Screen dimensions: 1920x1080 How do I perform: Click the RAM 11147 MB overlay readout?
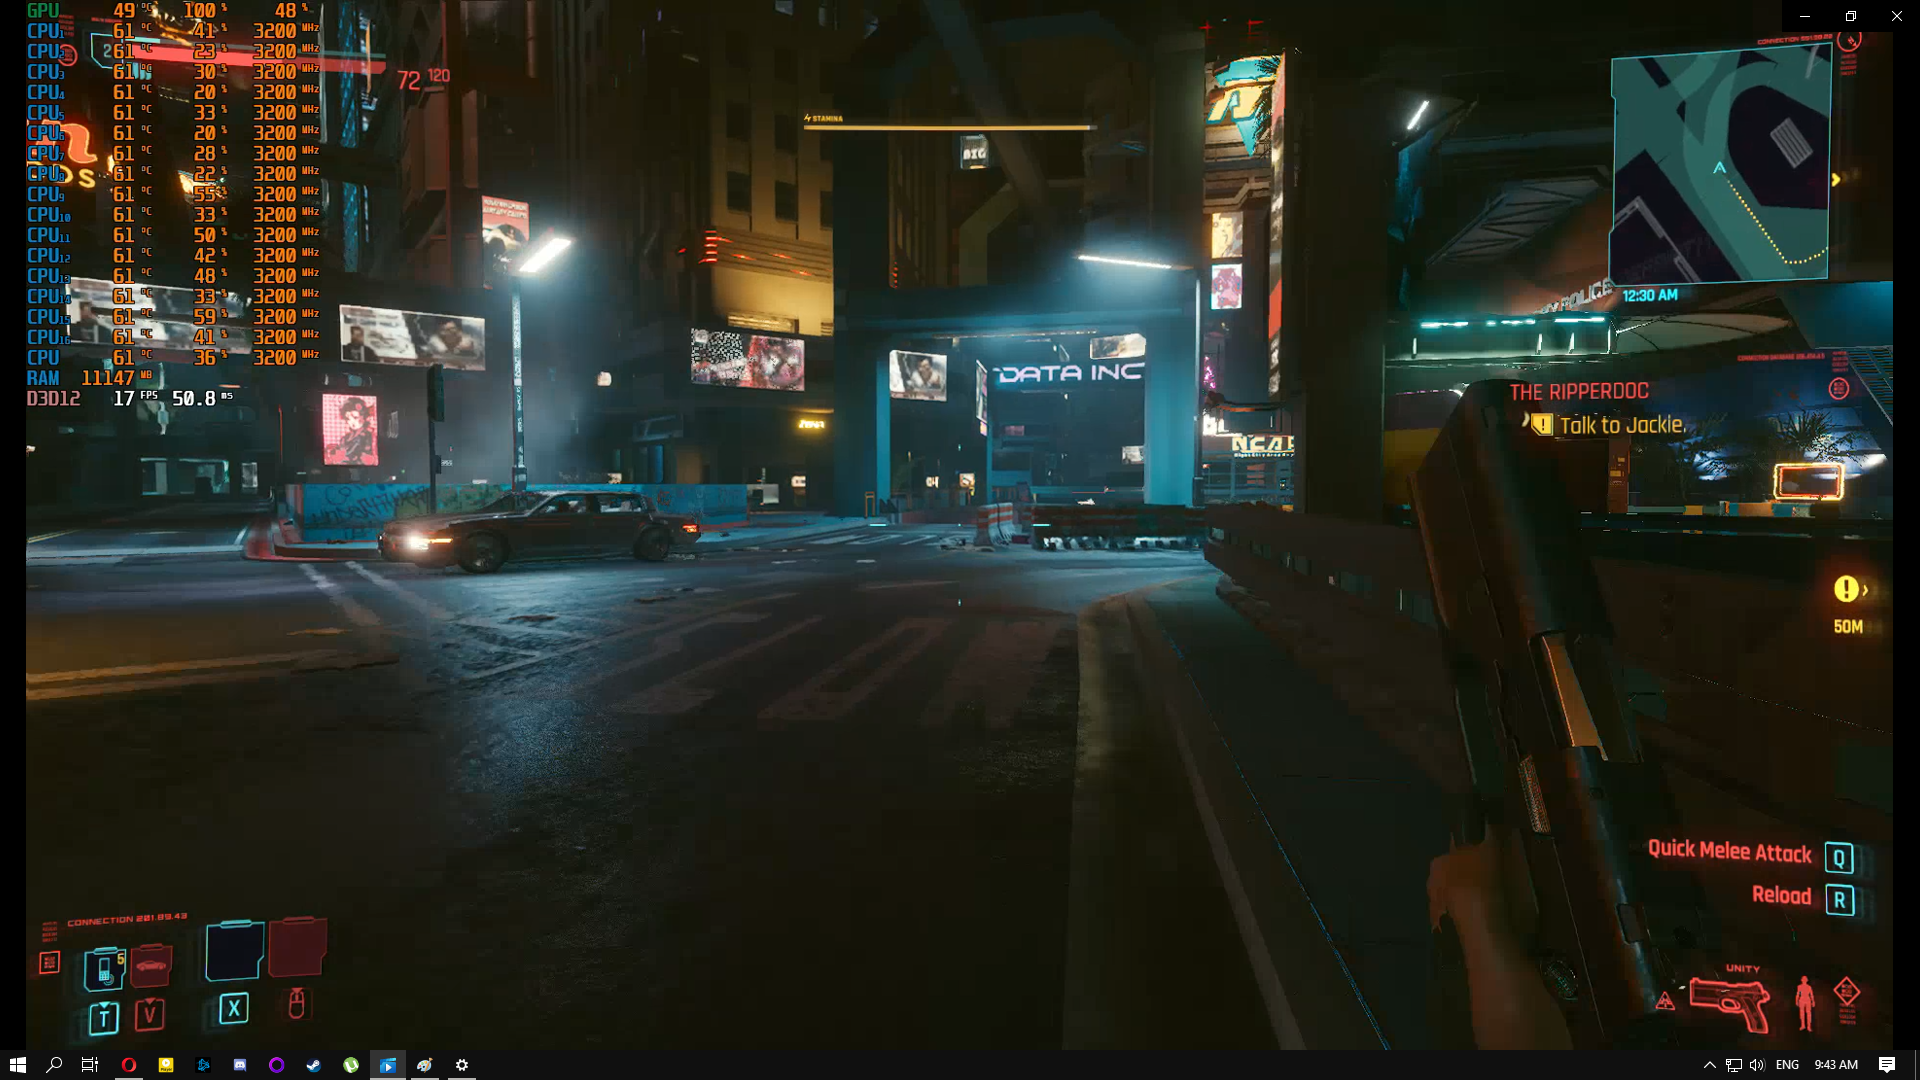tap(89, 378)
